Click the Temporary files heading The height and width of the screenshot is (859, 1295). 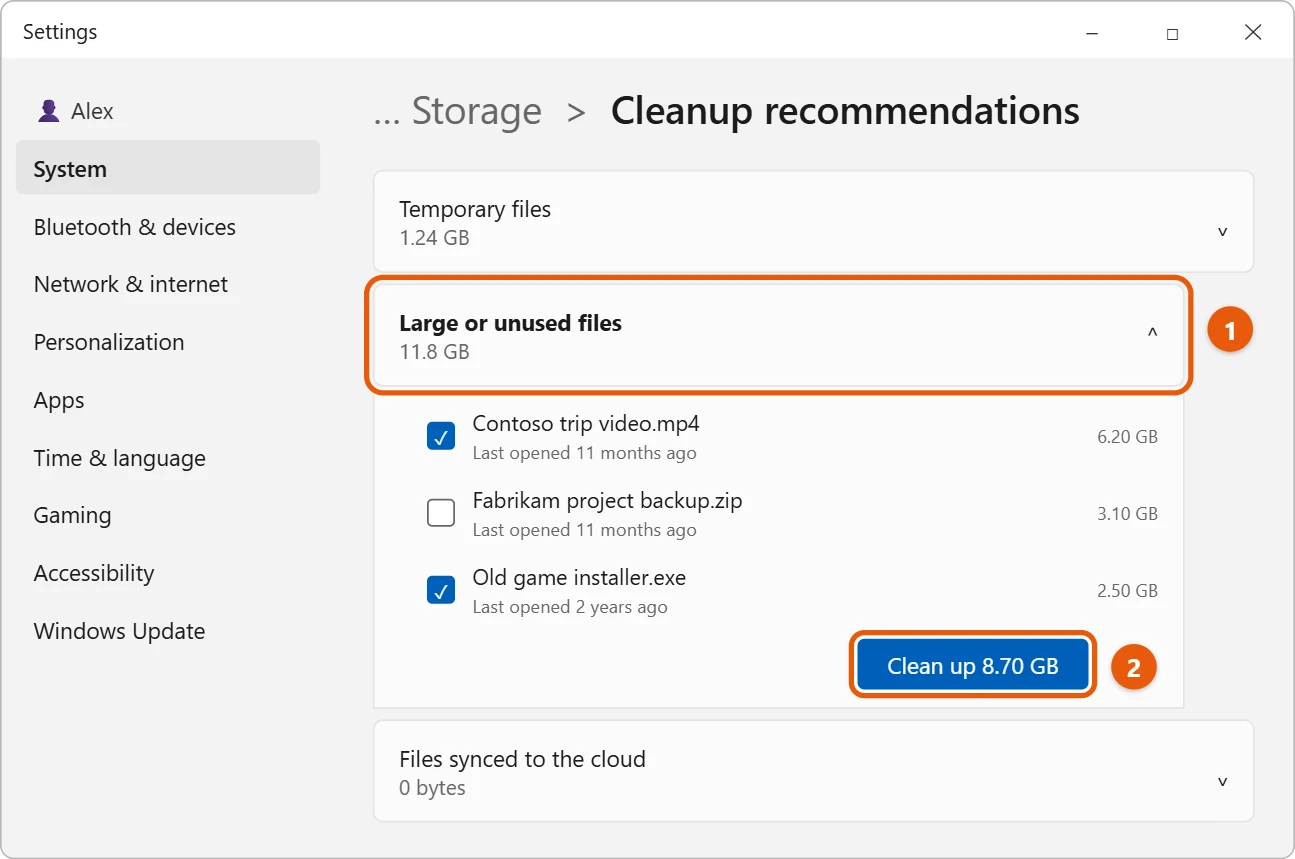[475, 209]
